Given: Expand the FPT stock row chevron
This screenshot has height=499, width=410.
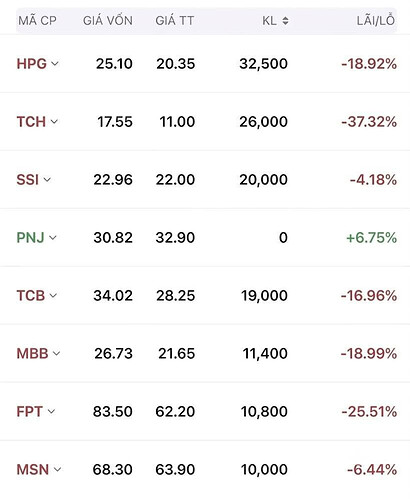Looking at the screenshot, I should [x=51, y=411].
